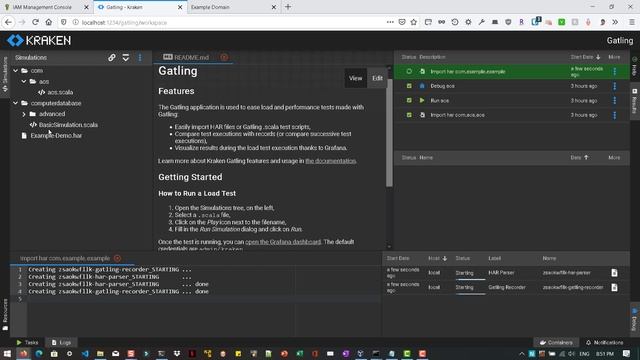This screenshot has width=640, height=360.
Task: Click the debug icon beside Debug aos
Action: pyautogui.click(x=422, y=86)
